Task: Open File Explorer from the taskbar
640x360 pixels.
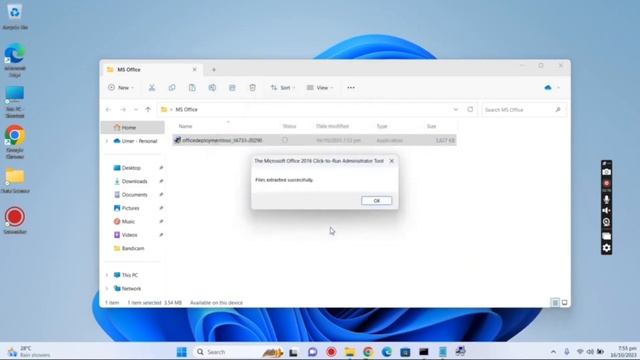Action: tap(350, 352)
